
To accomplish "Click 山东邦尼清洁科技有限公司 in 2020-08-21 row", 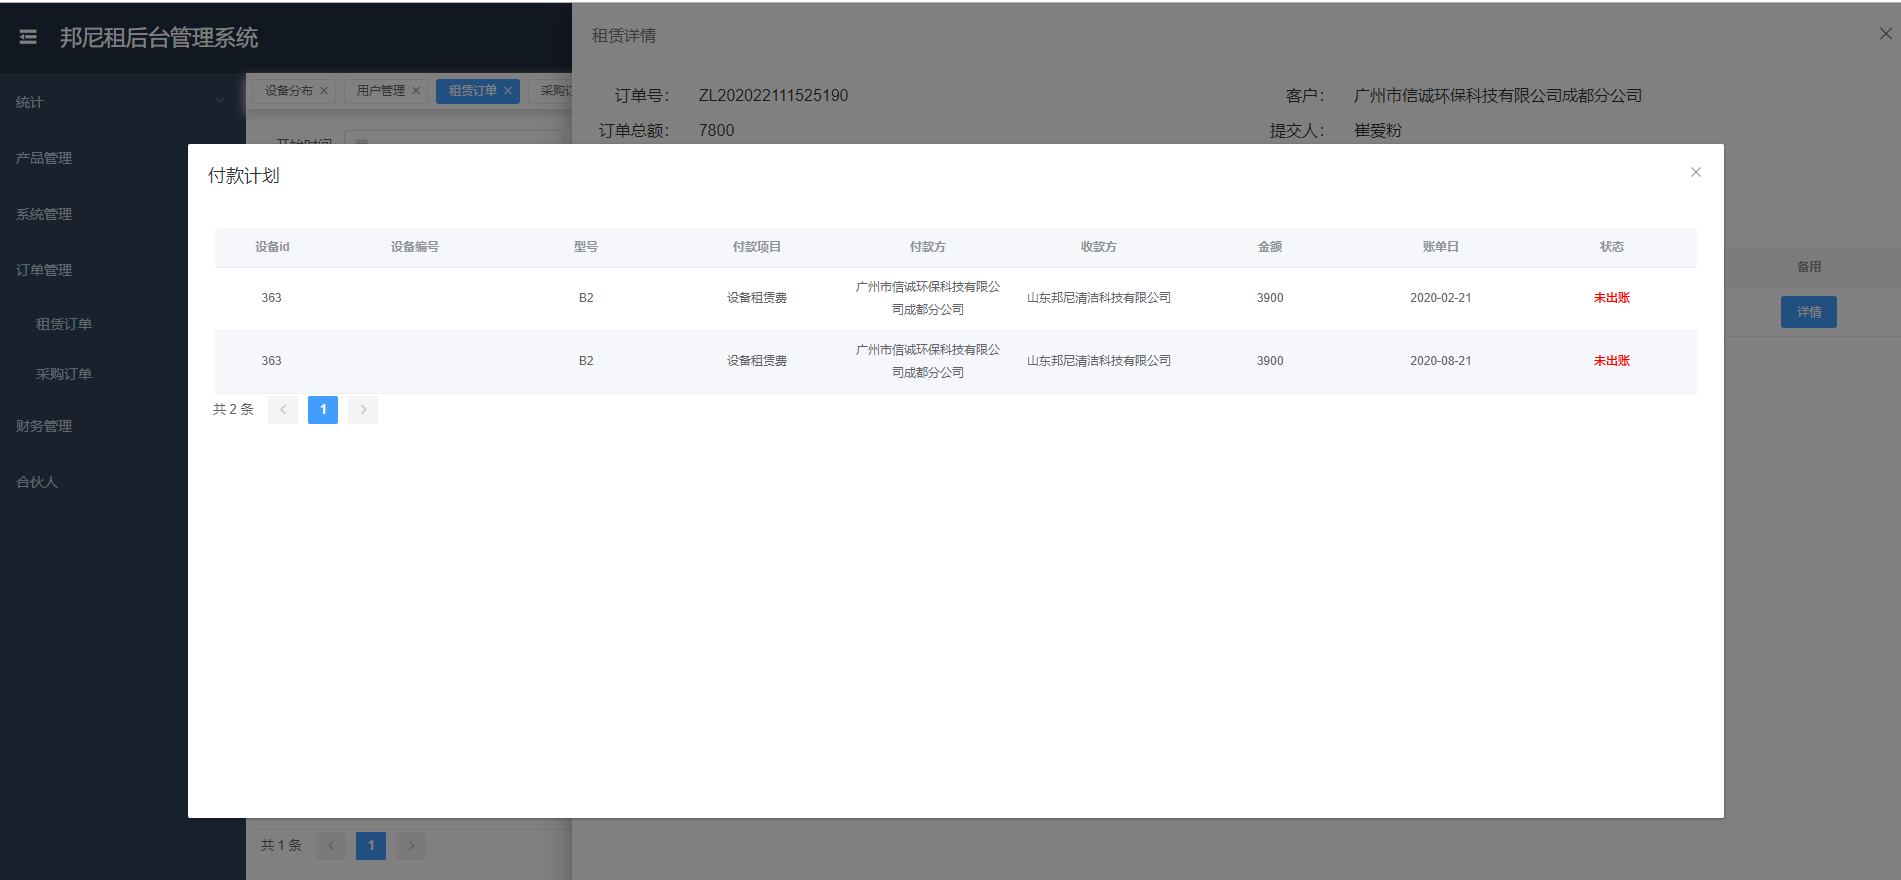I will pyautogui.click(x=1099, y=361).
